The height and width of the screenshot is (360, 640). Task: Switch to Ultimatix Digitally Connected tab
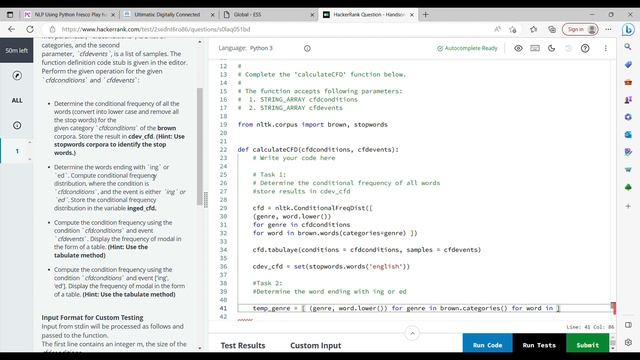pyautogui.click(x=169, y=14)
